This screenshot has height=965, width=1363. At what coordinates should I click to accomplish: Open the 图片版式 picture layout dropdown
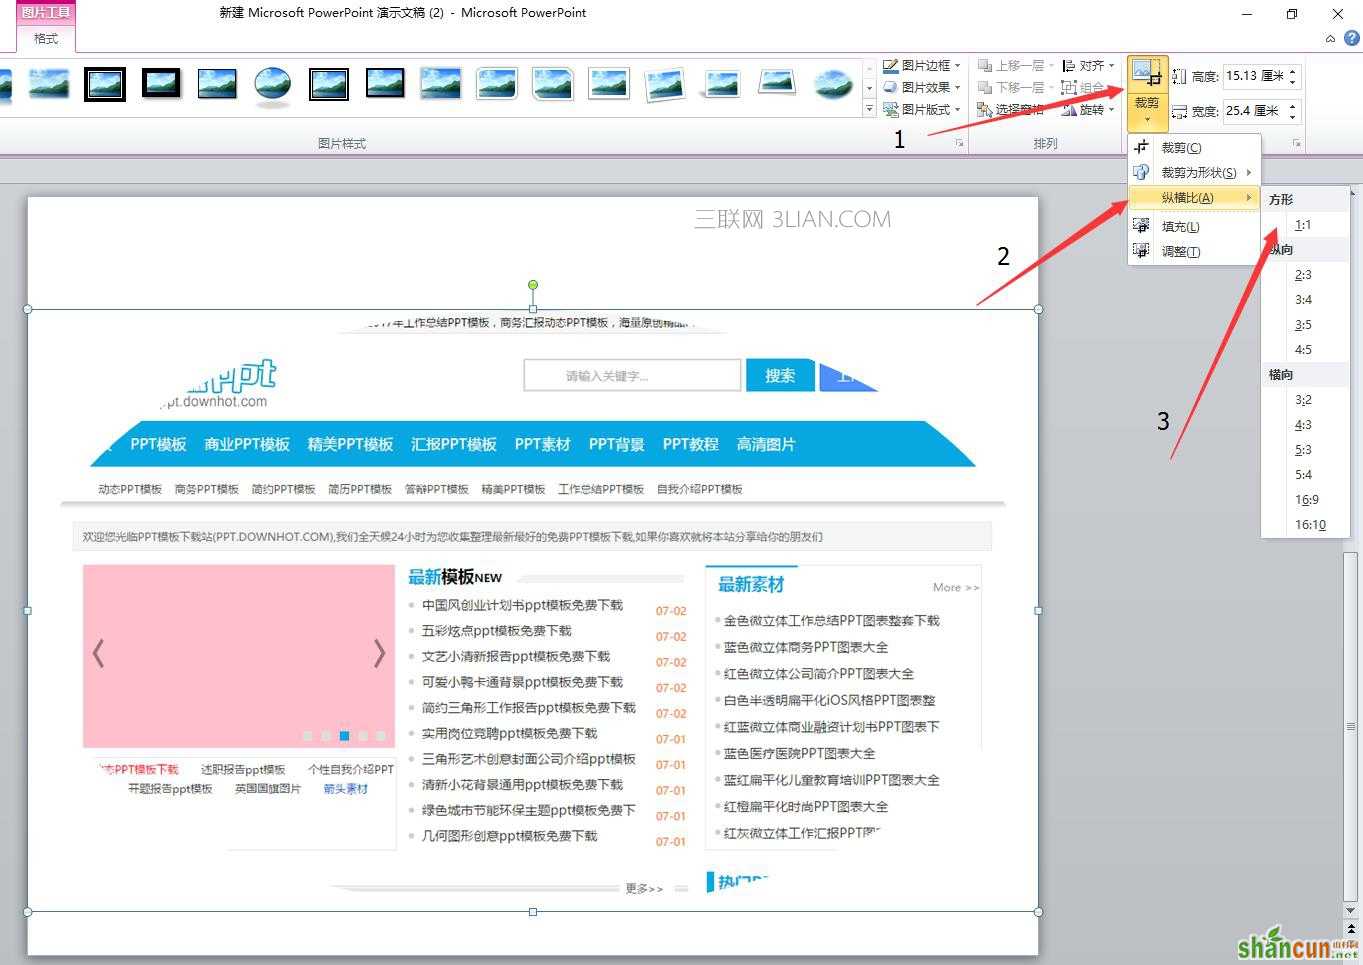tap(957, 109)
